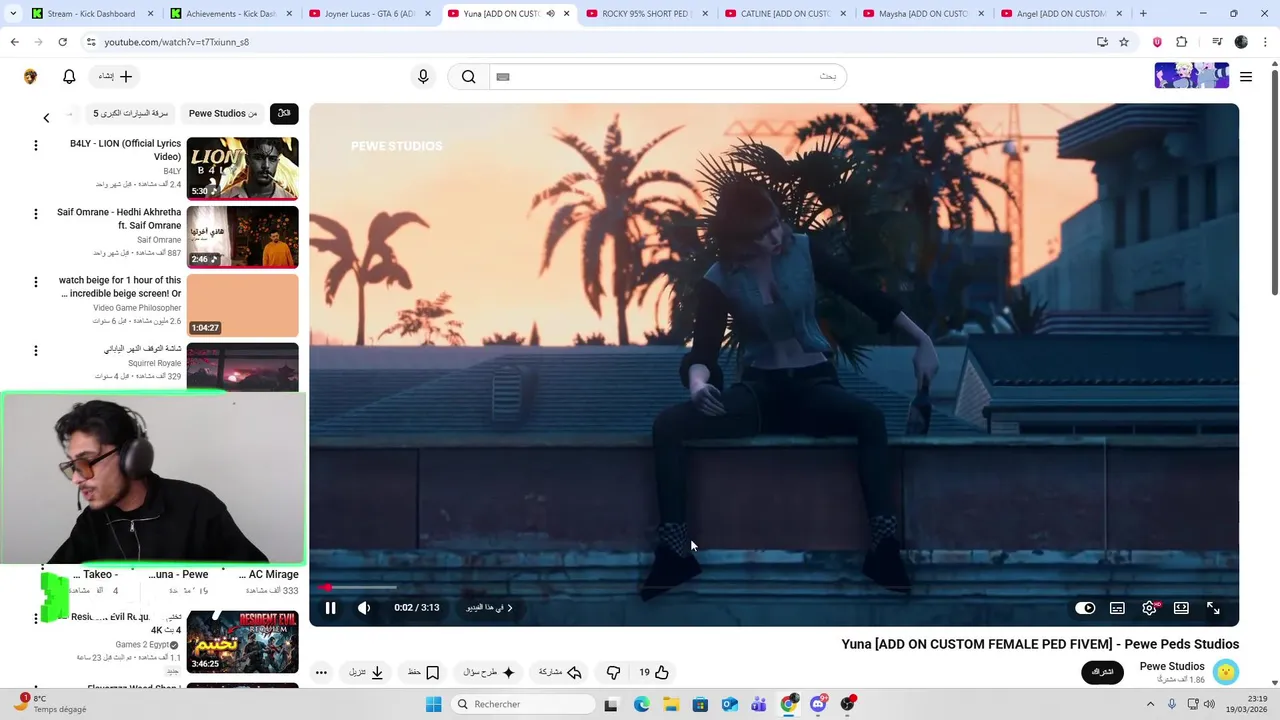
Task: Like the Yuna video
Action: click(x=653, y=672)
